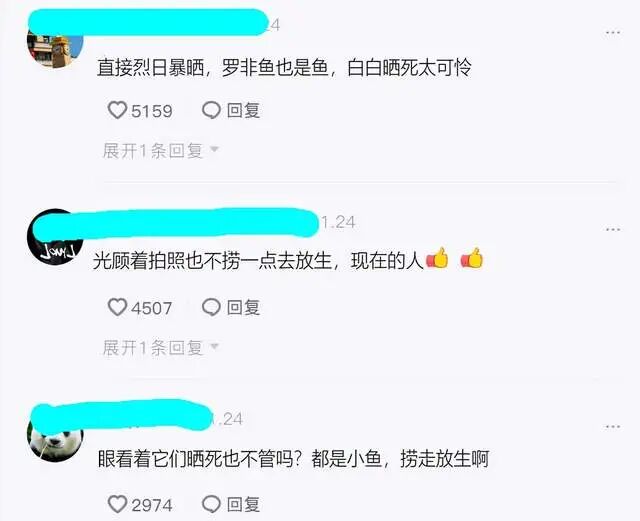Click reply bubble icon under first comment
The height and width of the screenshot is (521, 640).
tap(211, 110)
